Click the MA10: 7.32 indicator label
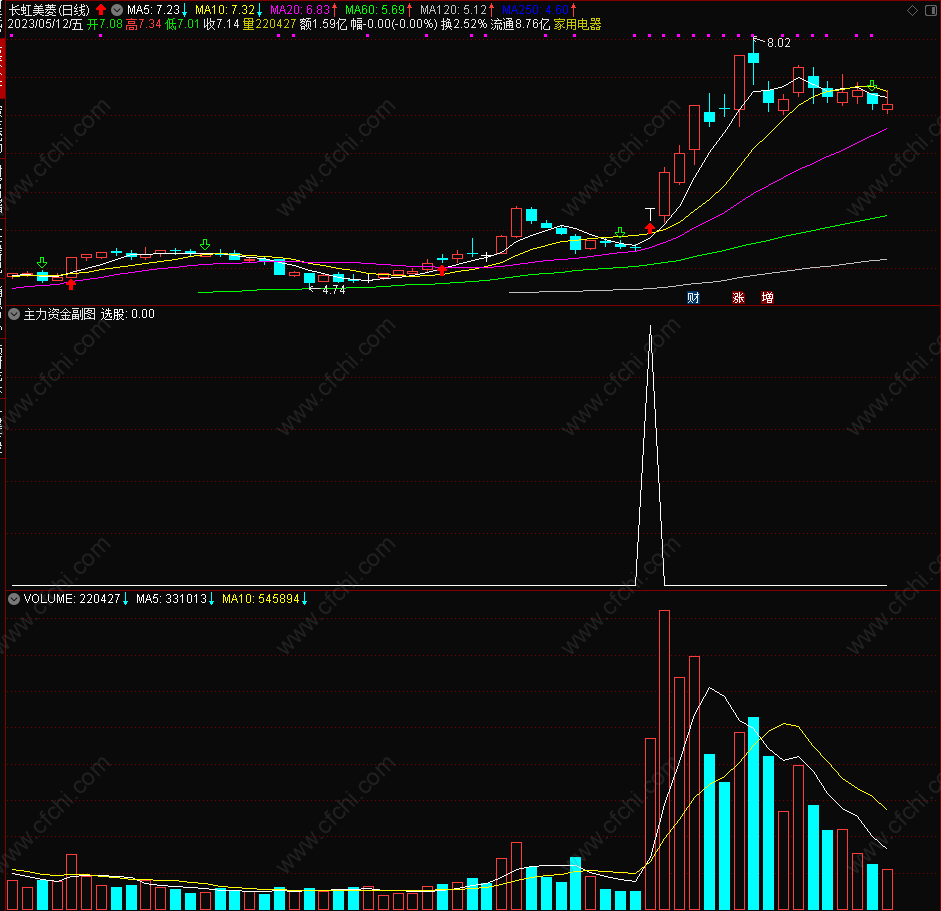941x911 pixels. pos(225,10)
